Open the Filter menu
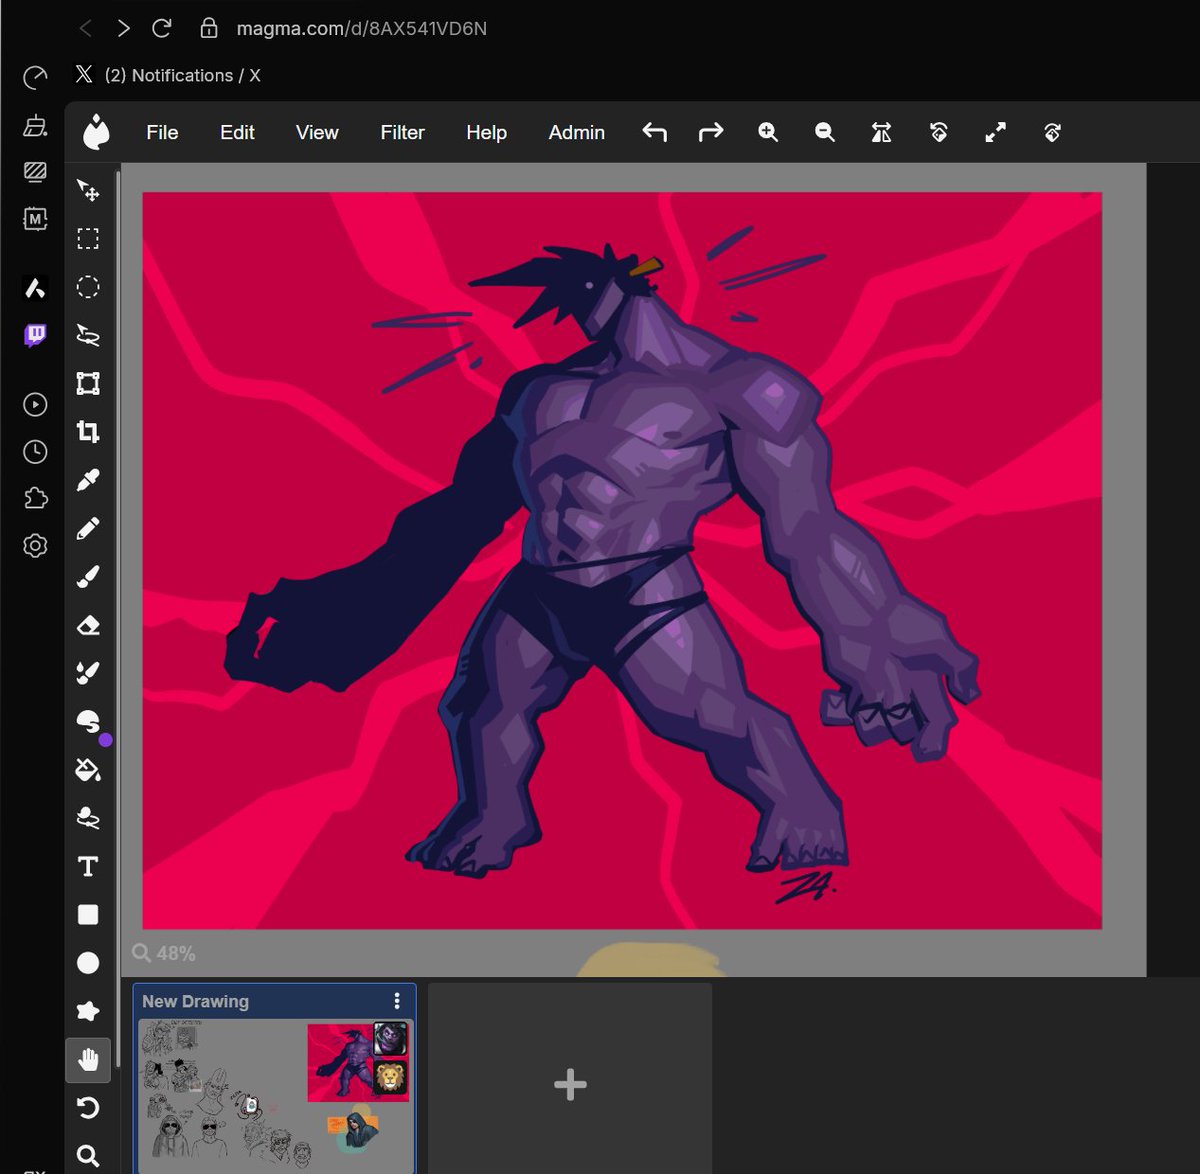The image size is (1200, 1174). coord(402,132)
